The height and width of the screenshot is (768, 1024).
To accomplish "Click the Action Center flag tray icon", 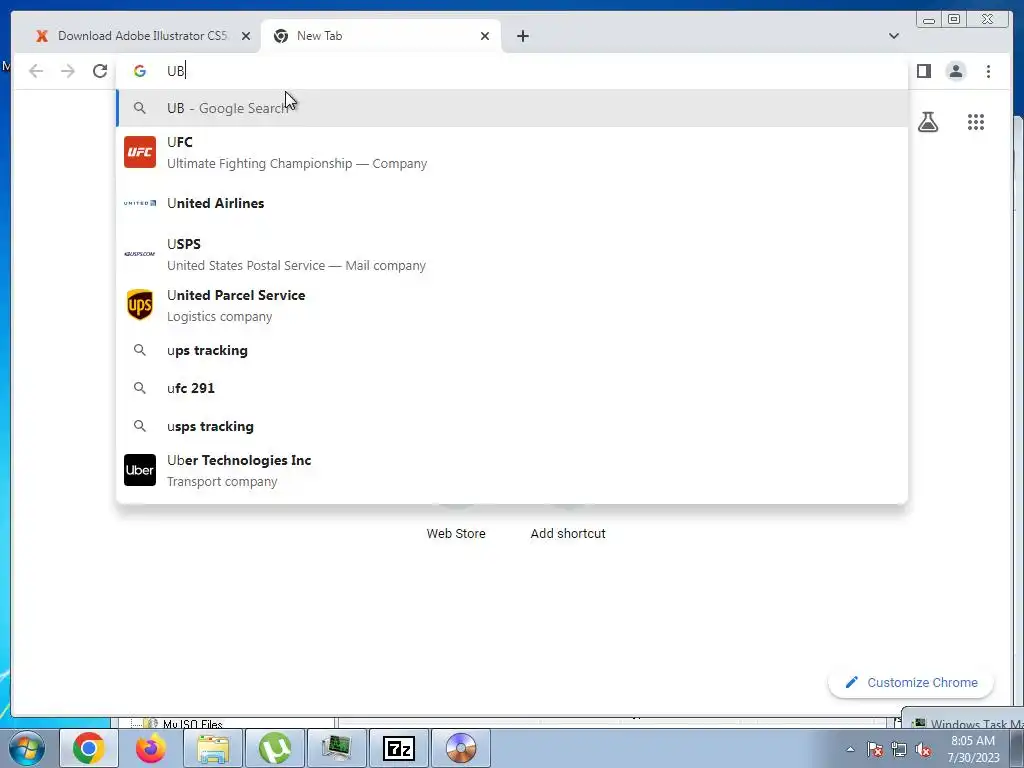I will coord(875,749).
